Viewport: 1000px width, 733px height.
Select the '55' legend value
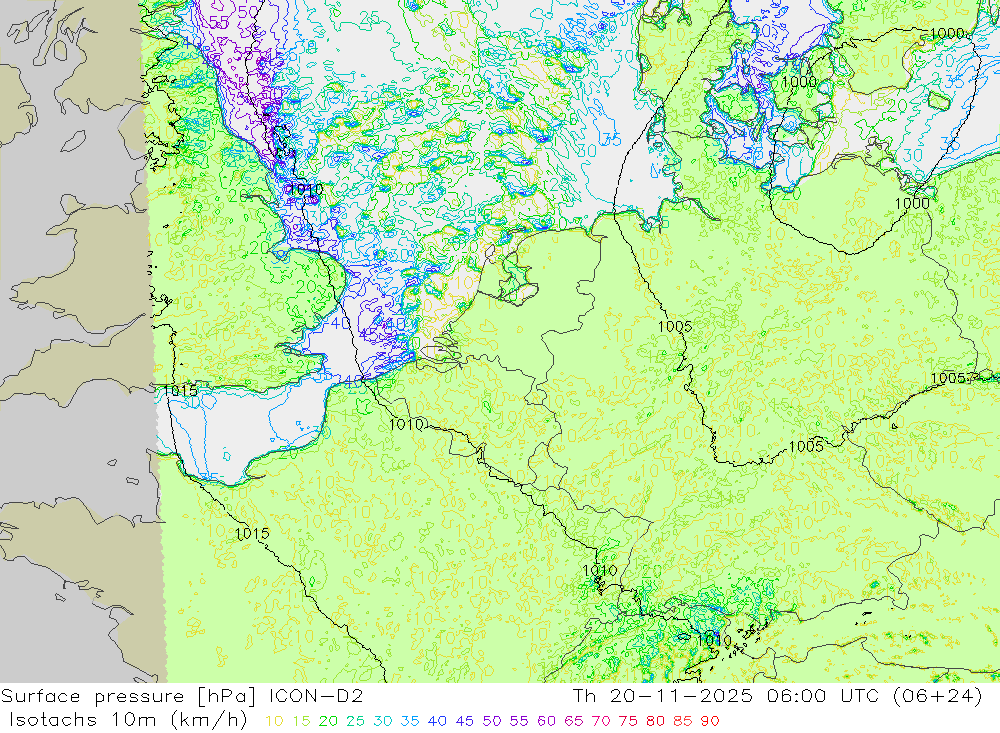pos(518,721)
